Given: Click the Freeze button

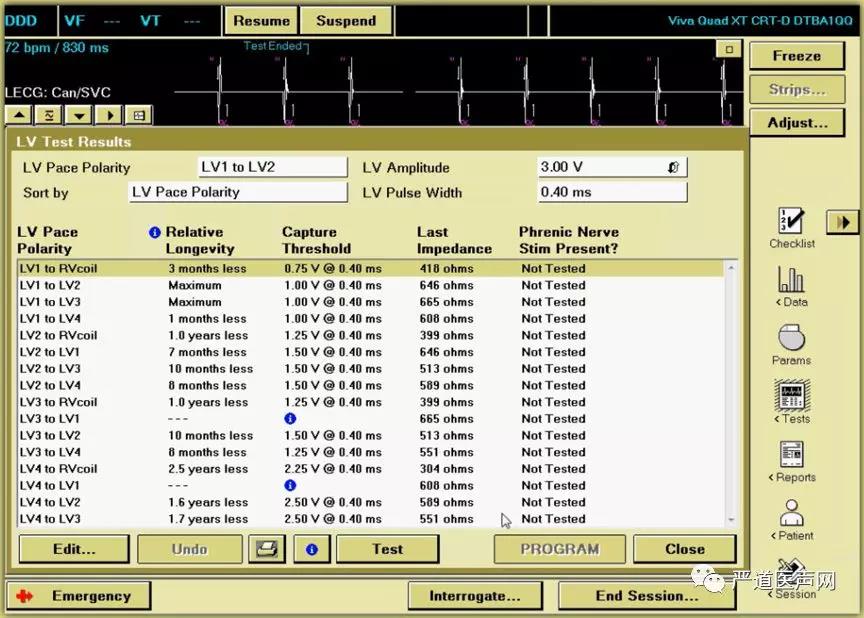Looking at the screenshot, I should tap(797, 56).
